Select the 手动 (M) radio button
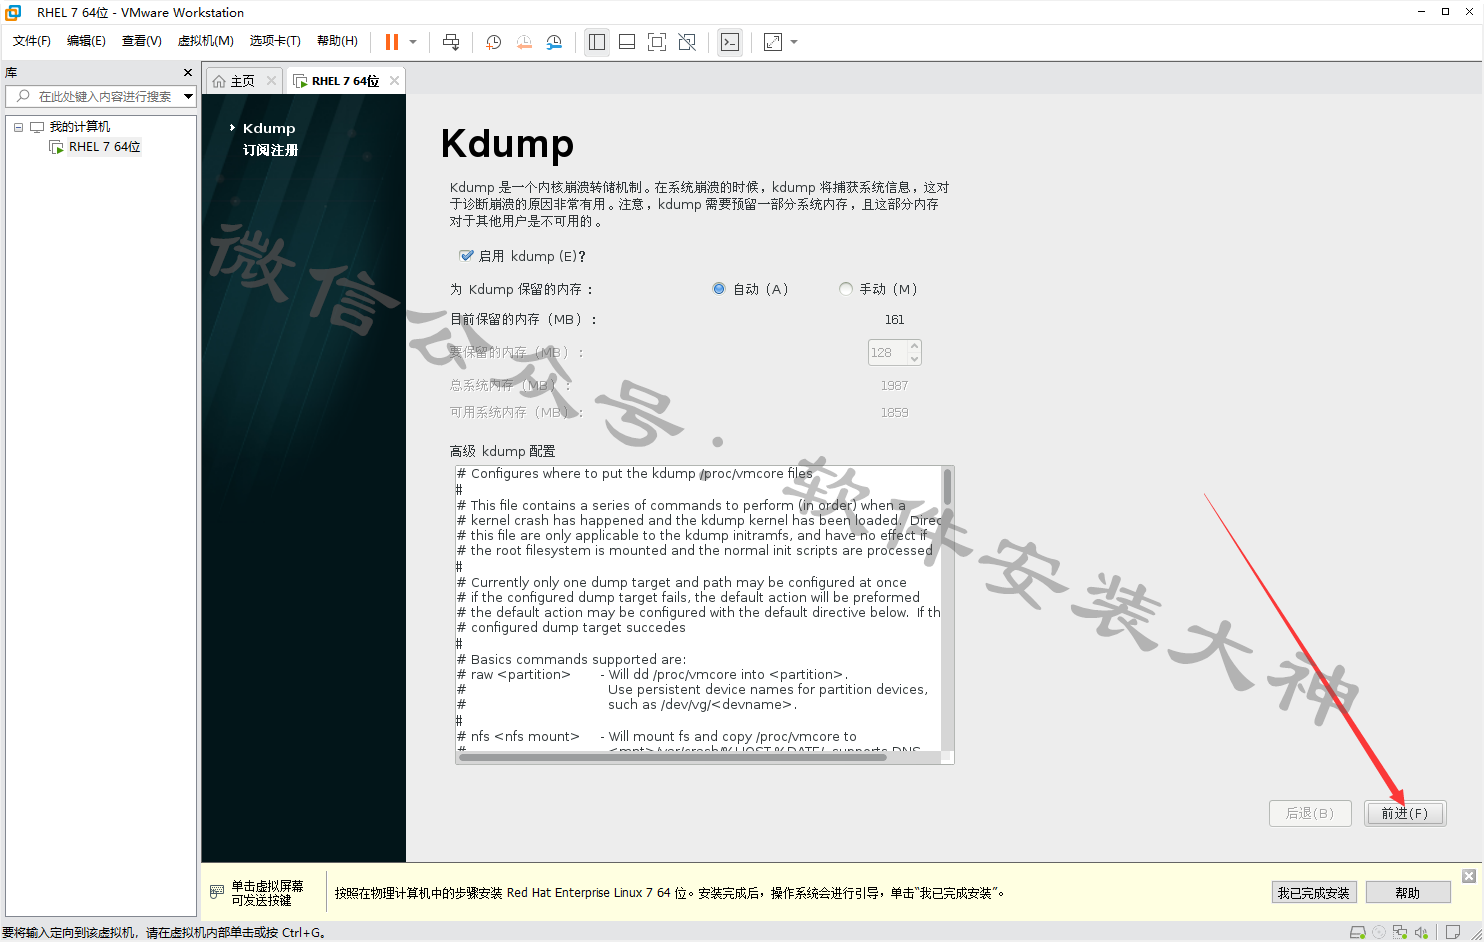Viewport: 1484px width, 942px height. pyautogui.click(x=846, y=289)
